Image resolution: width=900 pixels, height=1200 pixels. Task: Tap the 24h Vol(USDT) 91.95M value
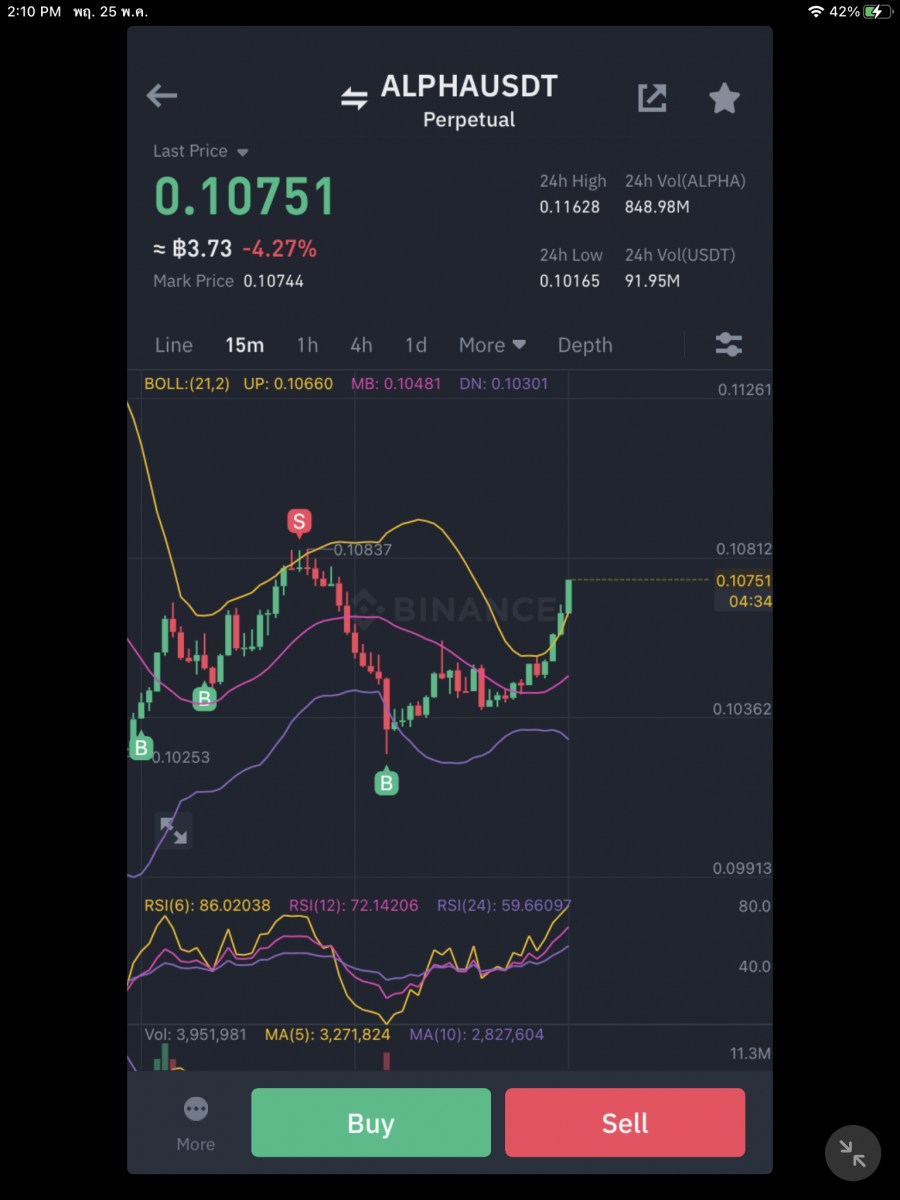[x=652, y=281]
